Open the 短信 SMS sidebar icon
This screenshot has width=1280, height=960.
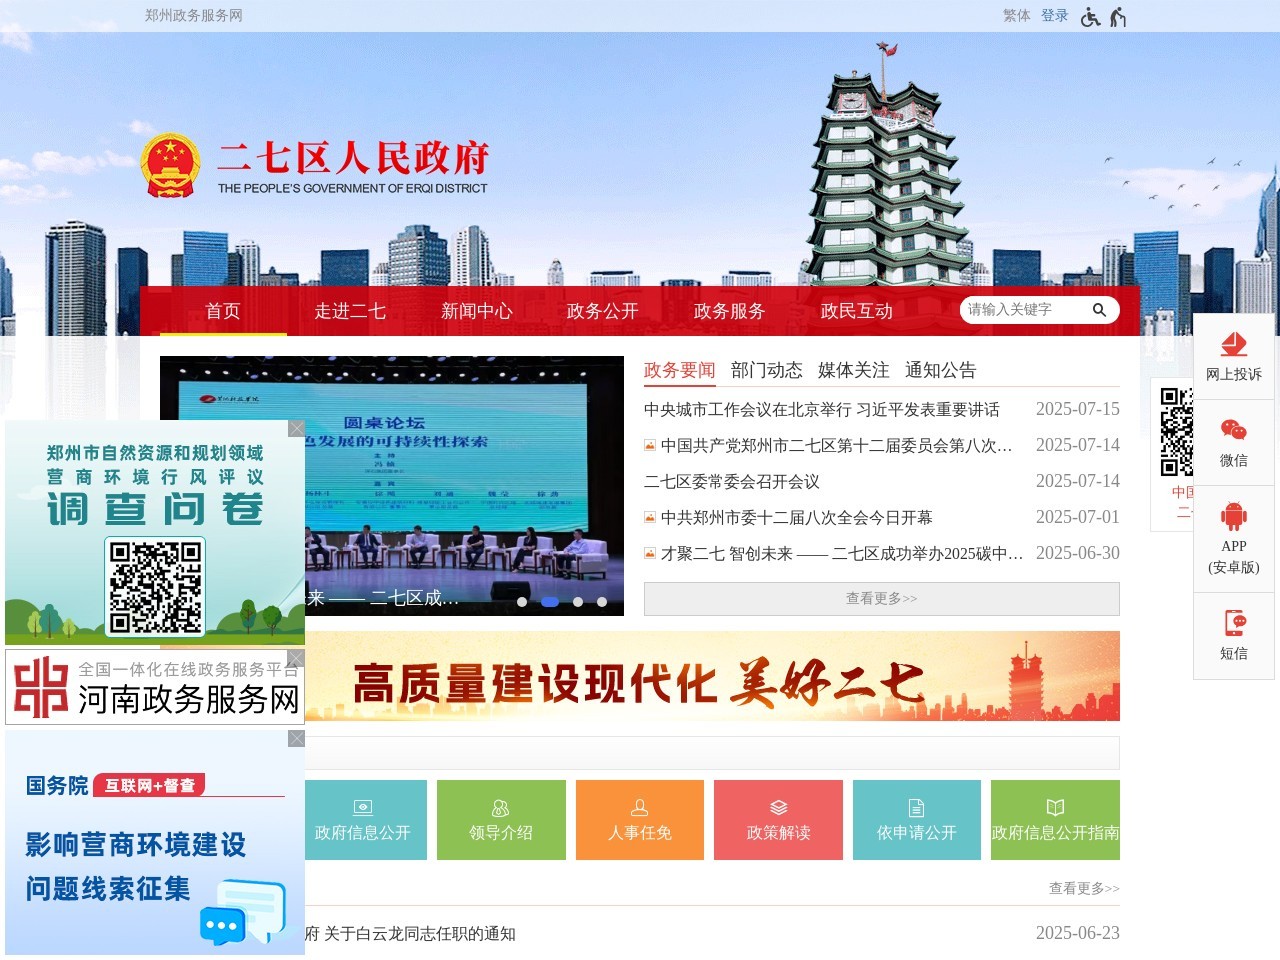(x=1233, y=628)
